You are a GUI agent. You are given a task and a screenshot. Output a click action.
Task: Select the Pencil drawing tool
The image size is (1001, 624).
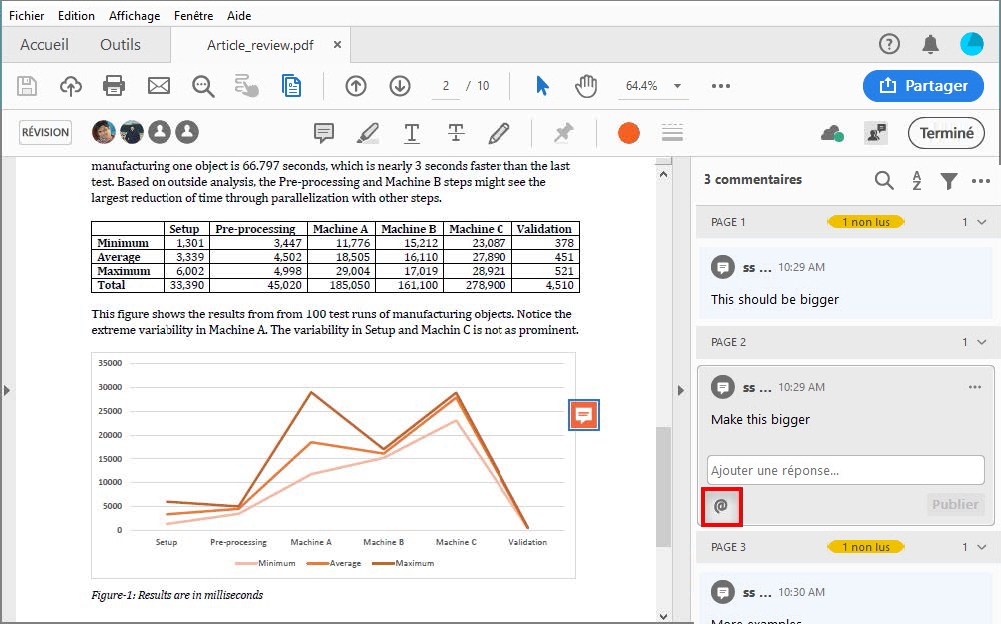499,133
